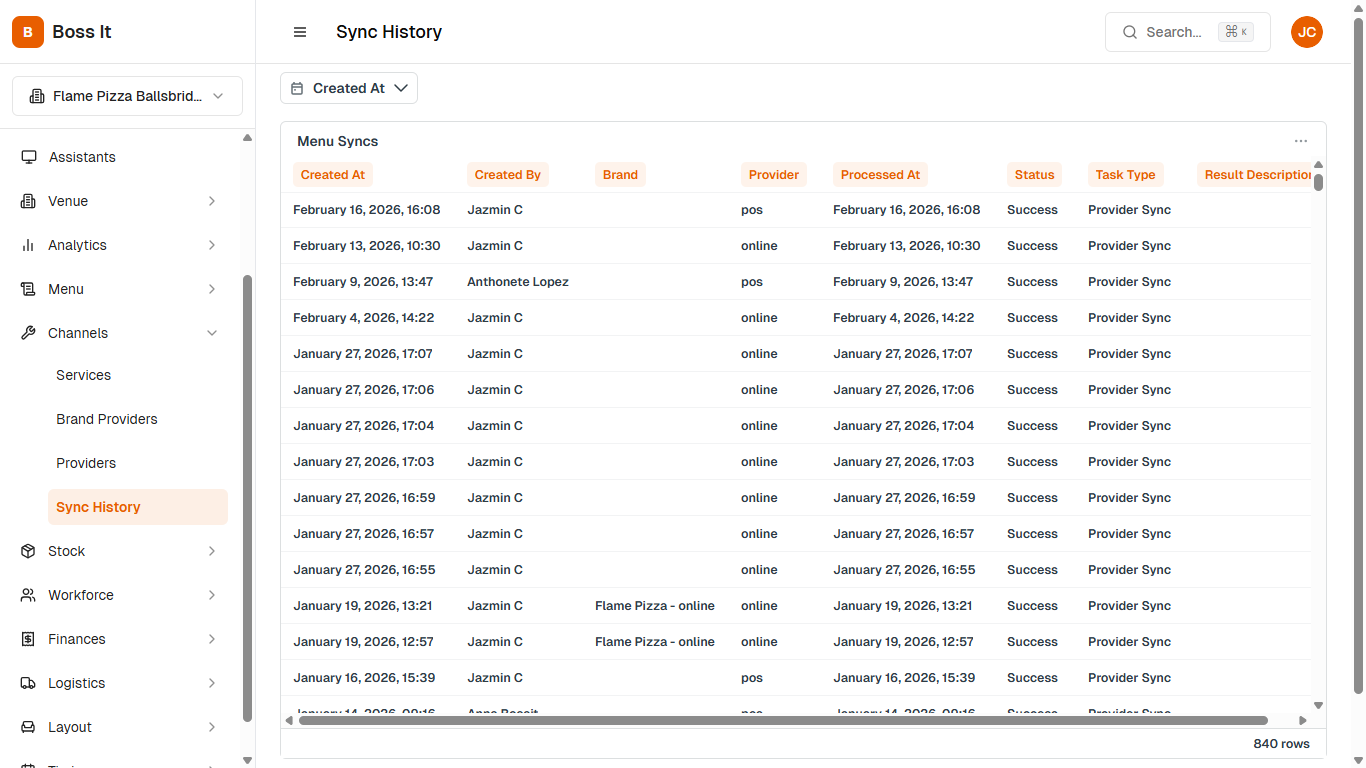Viewport: 1366px width, 768px height.
Task: Open the JC user avatar
Action: (1306, 32)
